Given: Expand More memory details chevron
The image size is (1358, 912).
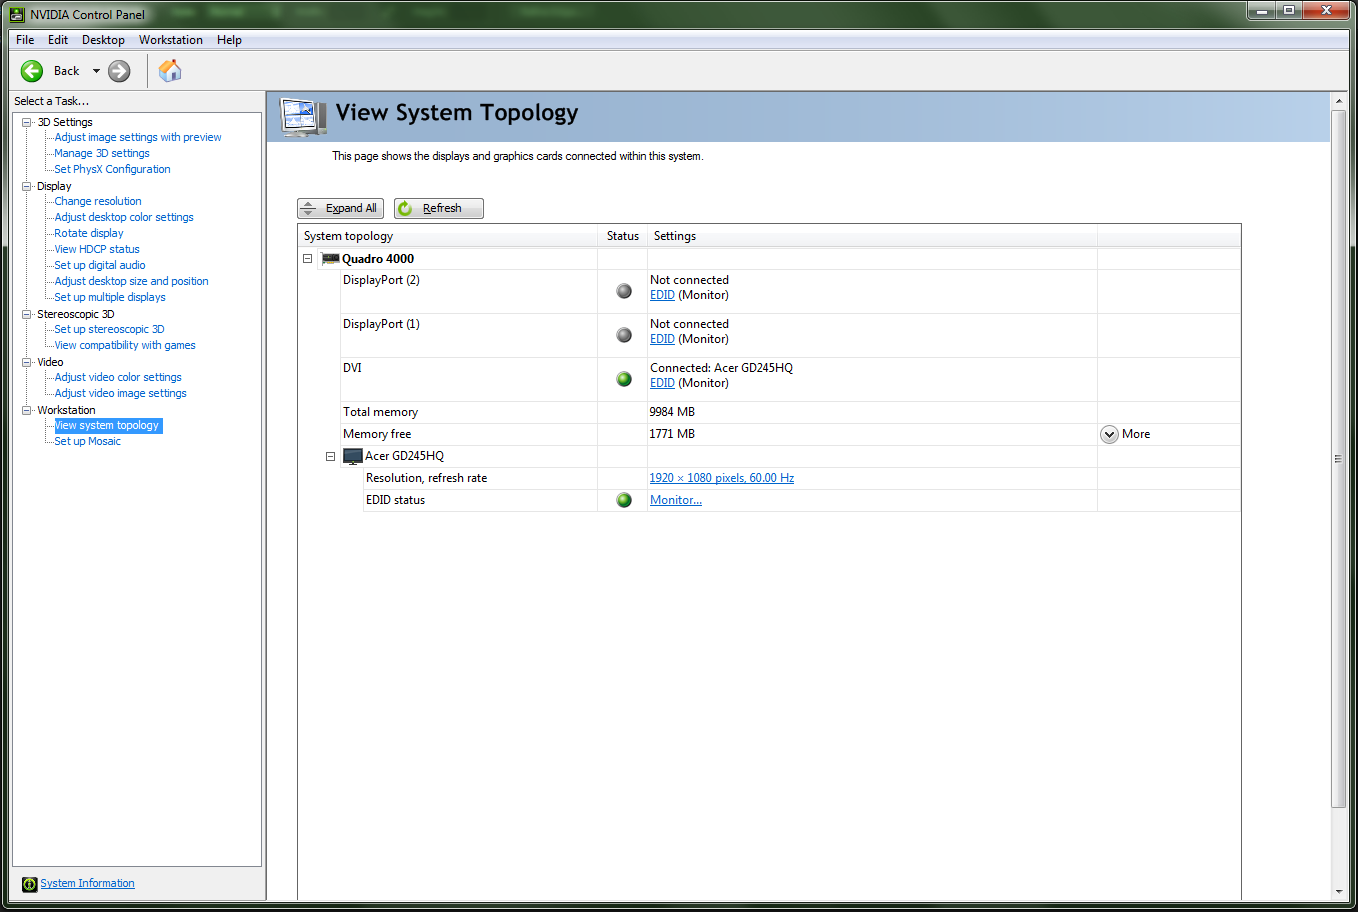Looking at the screenshot, I should (1109, 434).
